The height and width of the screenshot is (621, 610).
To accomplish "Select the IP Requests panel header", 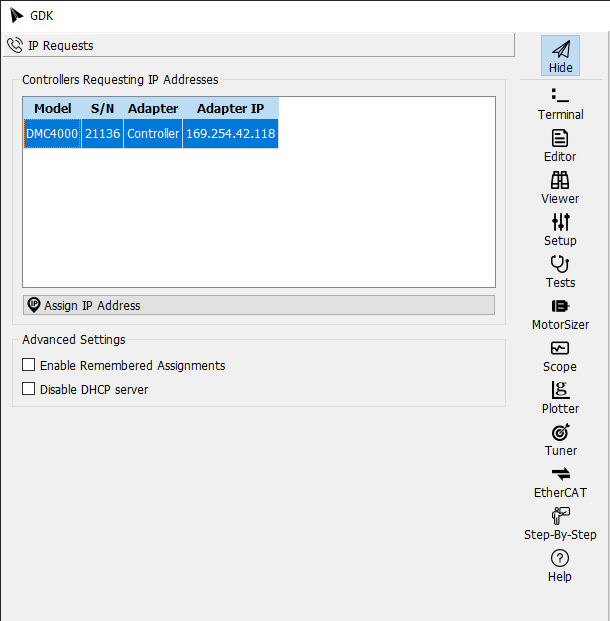I will click(x=258, y=45).
